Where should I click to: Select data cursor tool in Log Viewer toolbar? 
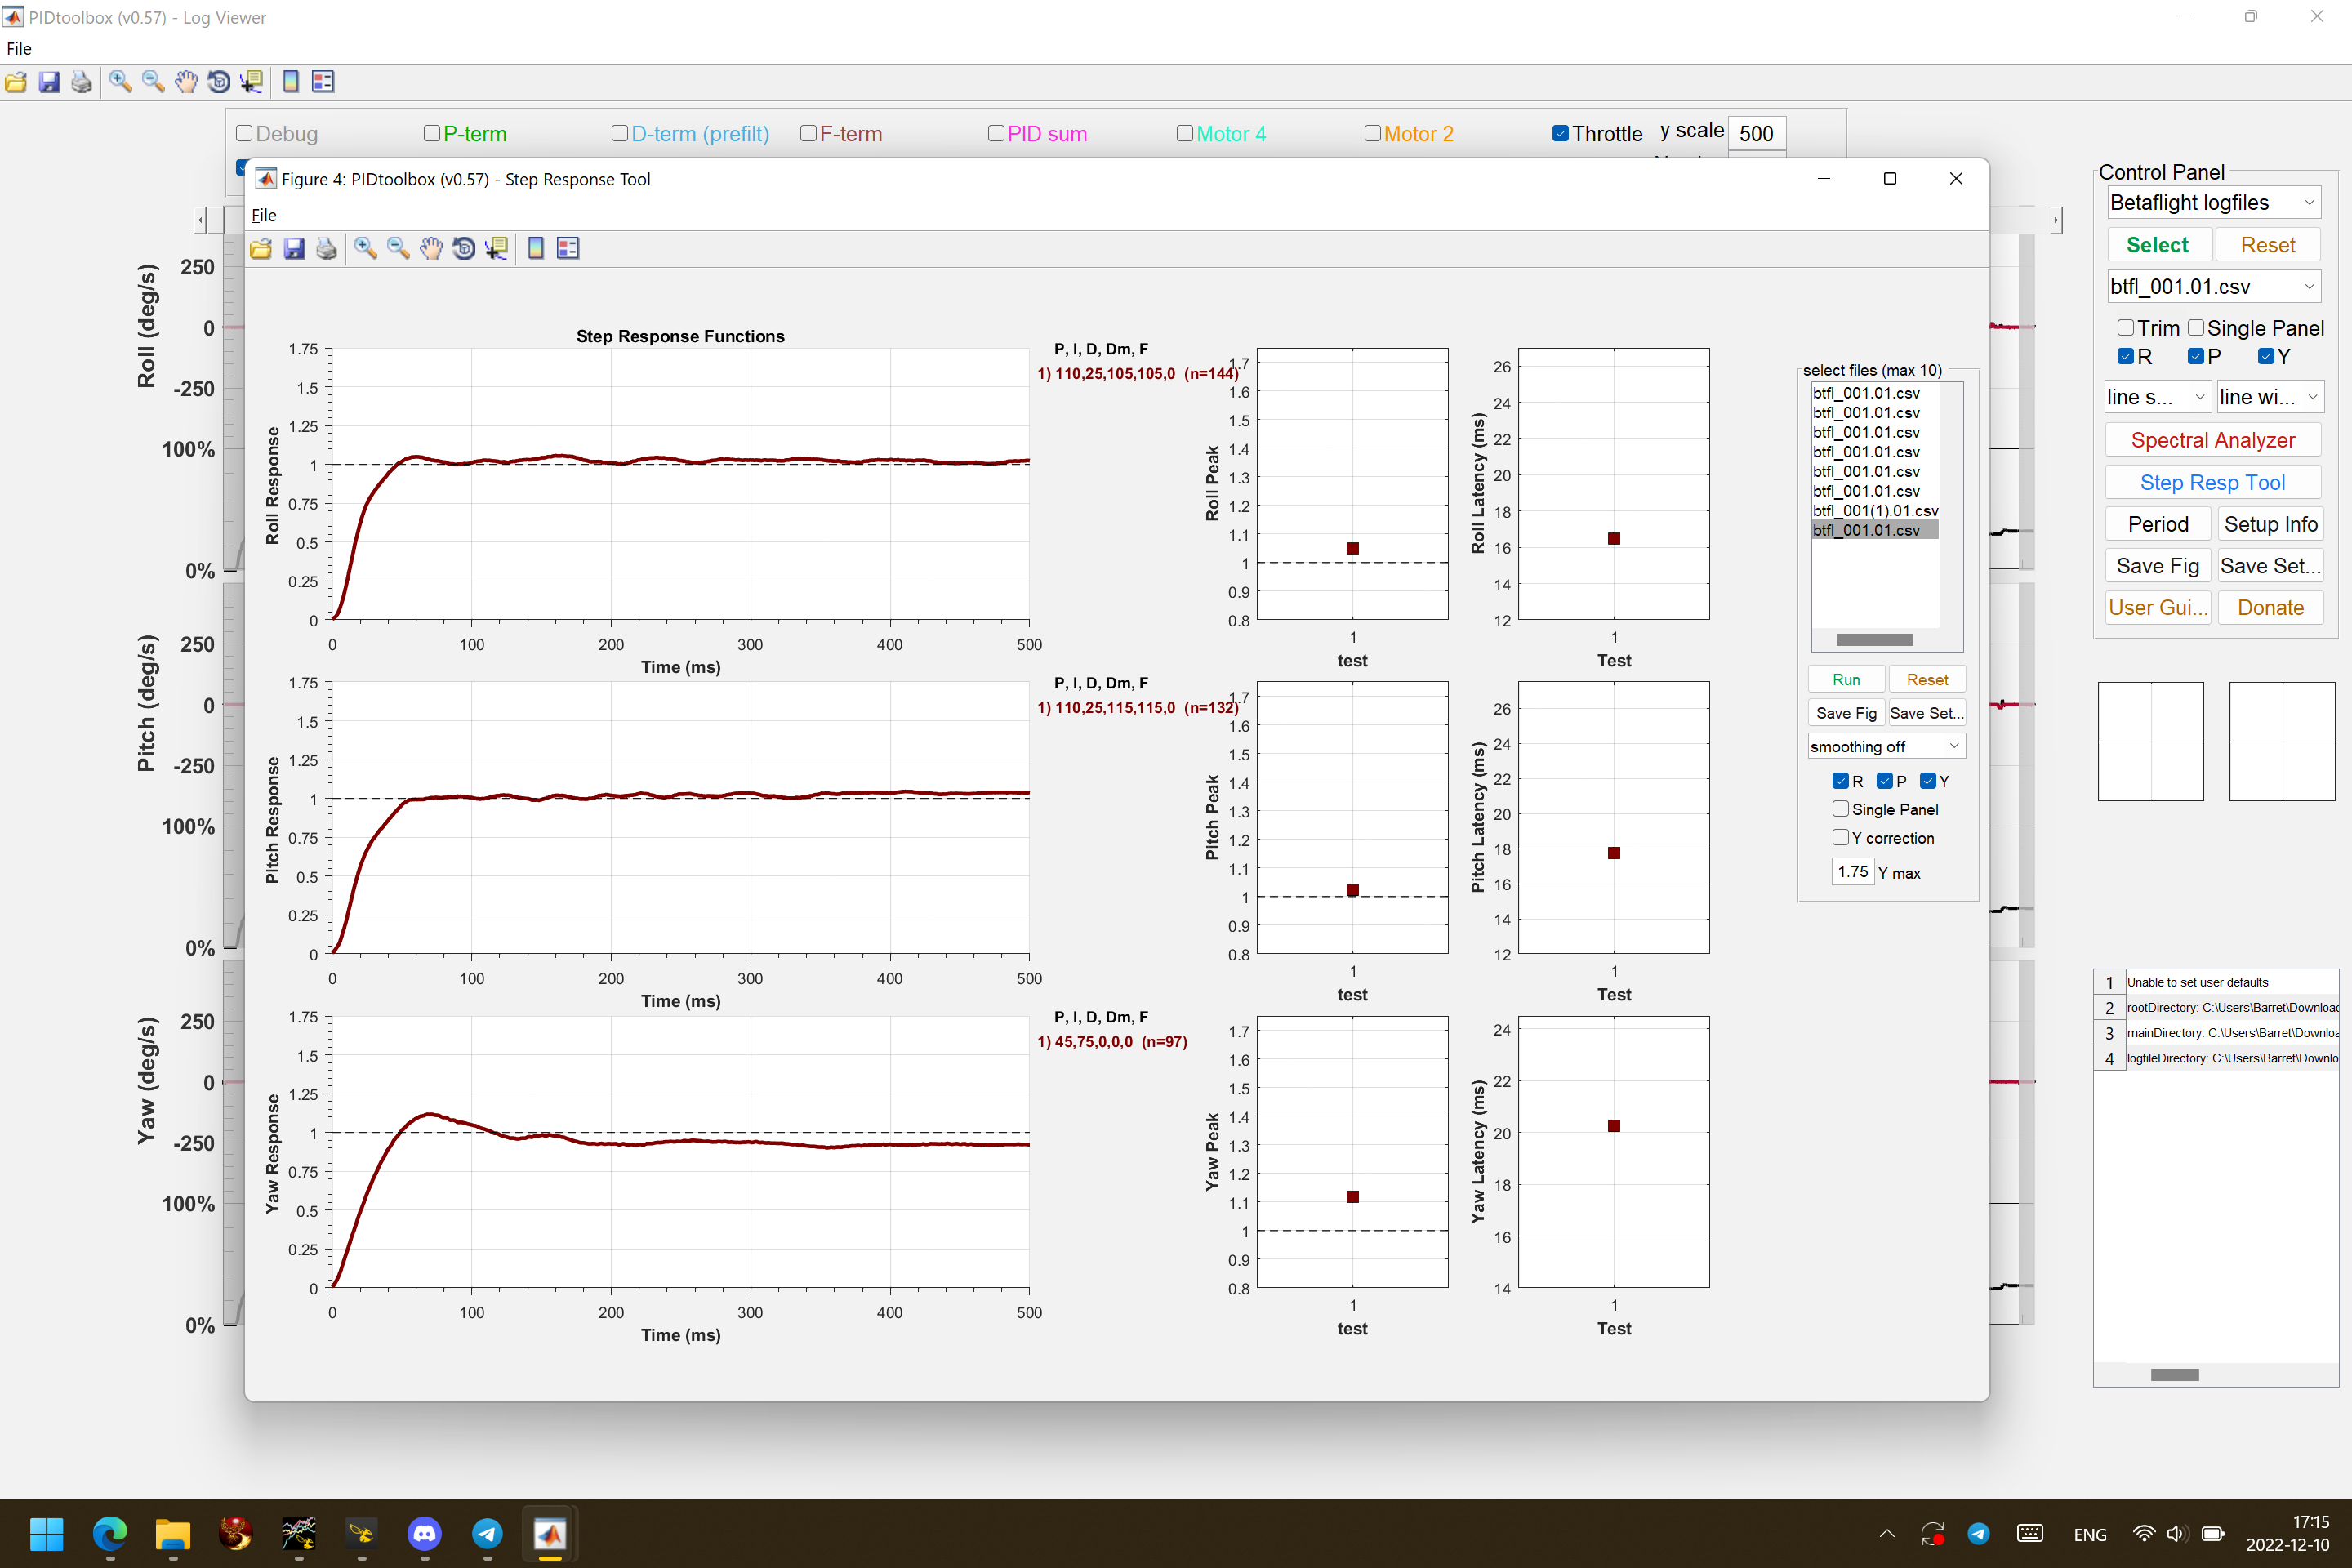[252, 82]
